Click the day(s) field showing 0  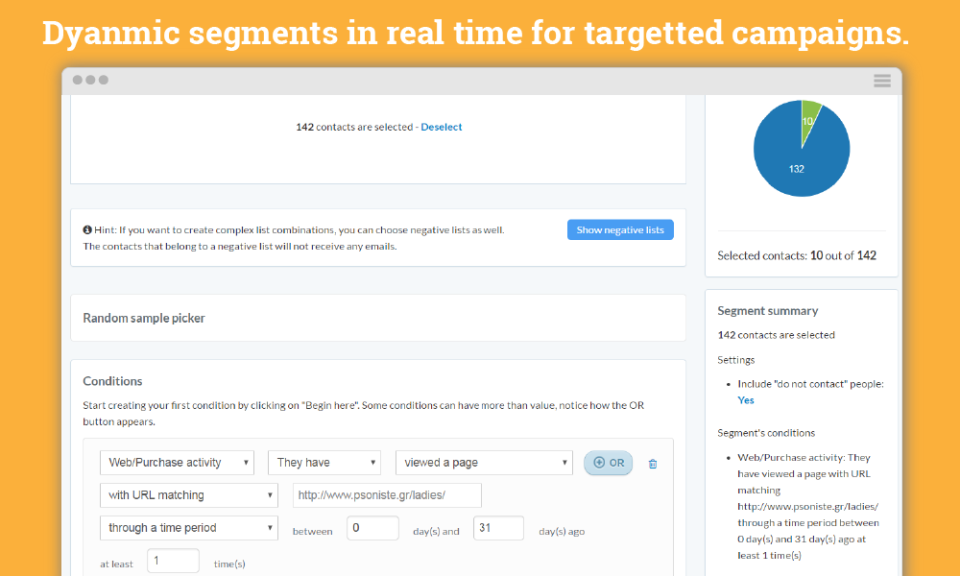pyautogui.click(x=372, y=528)
